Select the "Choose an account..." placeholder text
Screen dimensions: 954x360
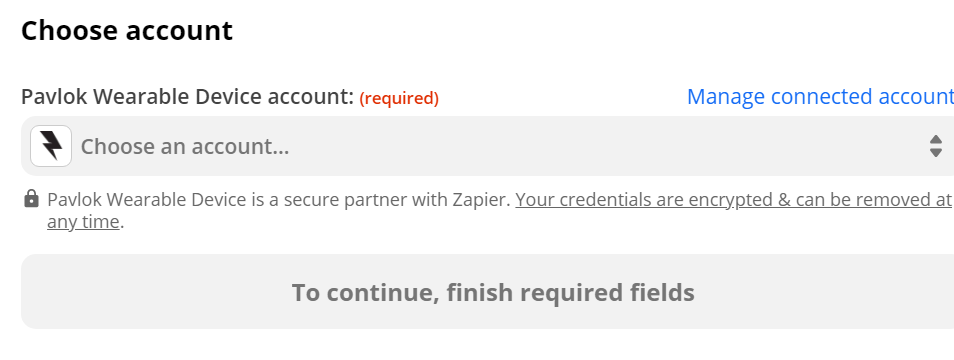[x=185, y=147]
